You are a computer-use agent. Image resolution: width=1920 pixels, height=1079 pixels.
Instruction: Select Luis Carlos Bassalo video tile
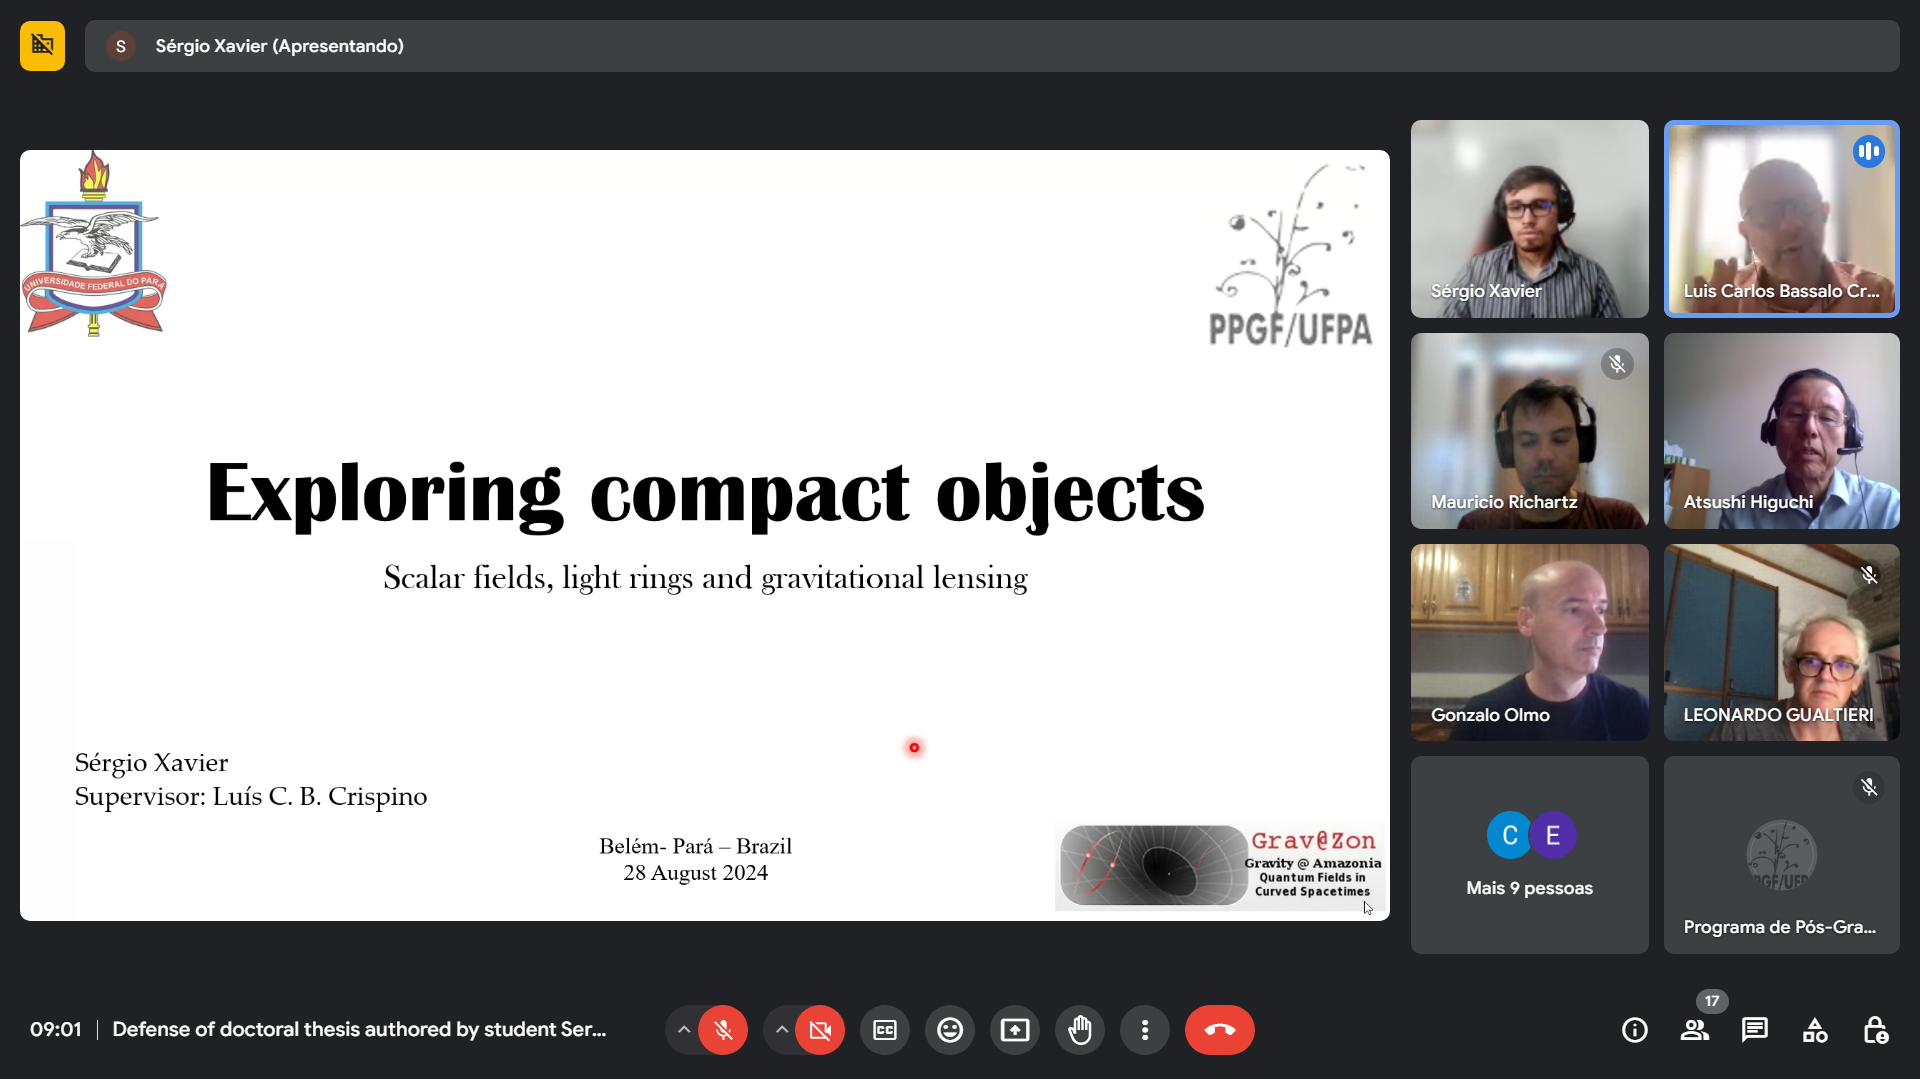pos(1782,219)
